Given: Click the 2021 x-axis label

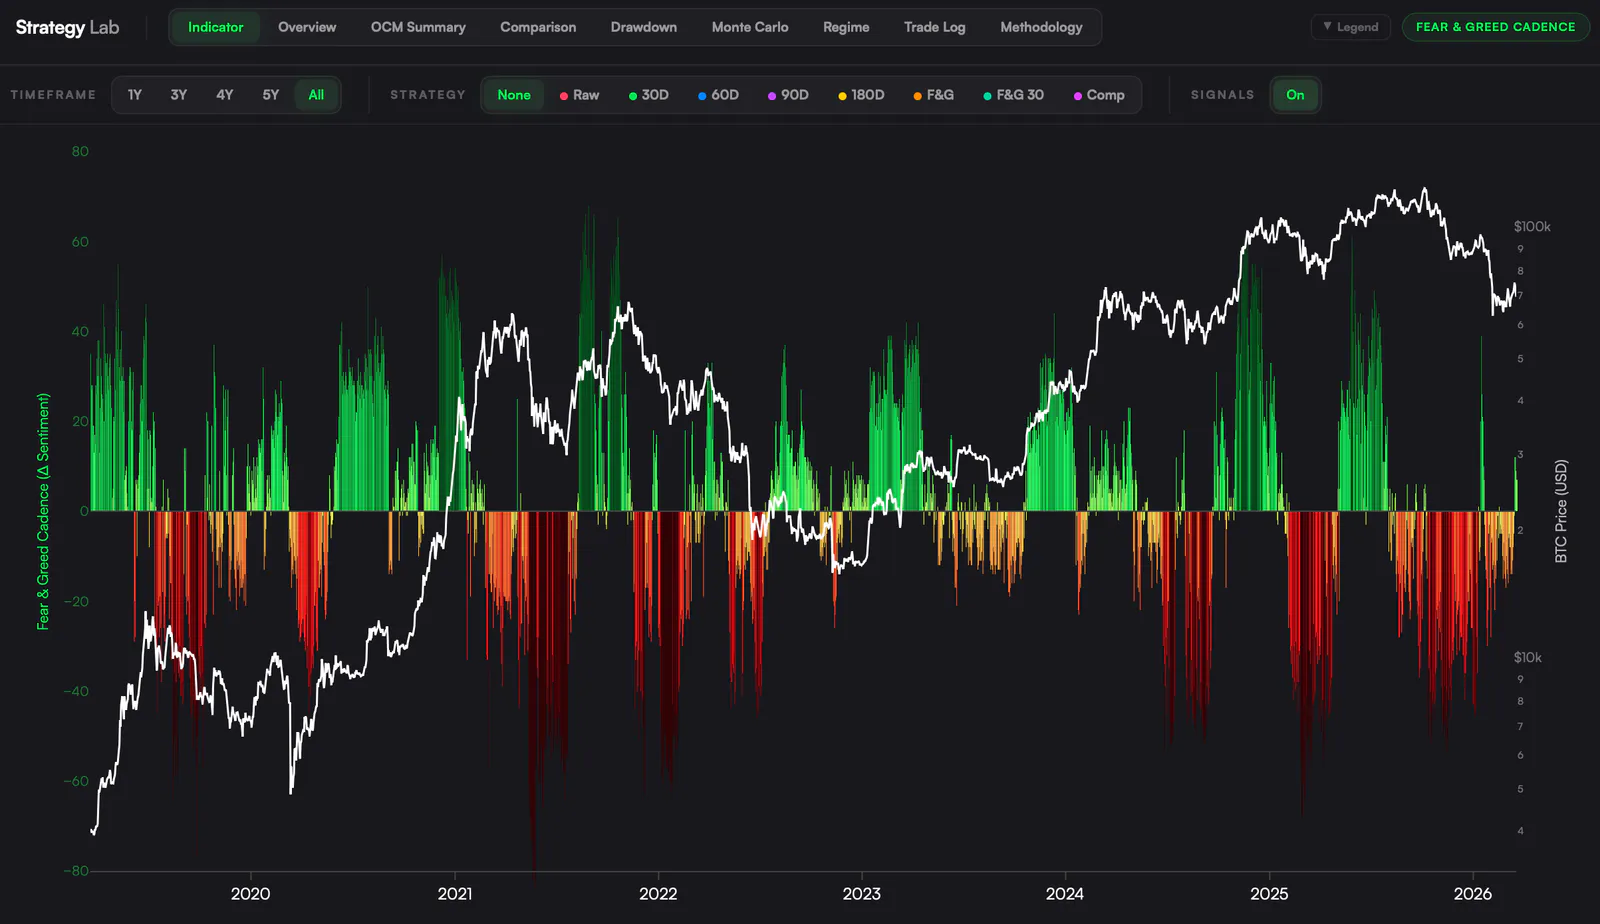Looking at the screenshot, I should (455, 893).
